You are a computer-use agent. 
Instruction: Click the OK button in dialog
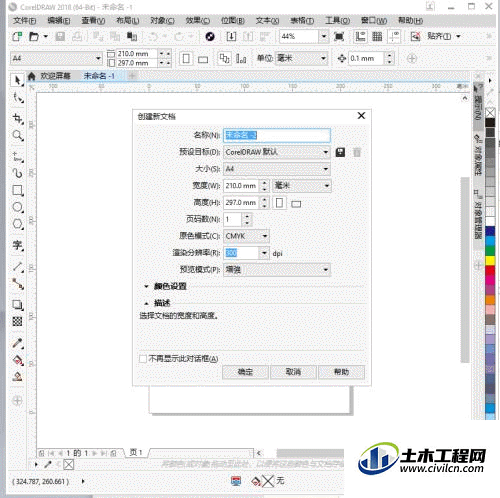(x=245, y=372)
